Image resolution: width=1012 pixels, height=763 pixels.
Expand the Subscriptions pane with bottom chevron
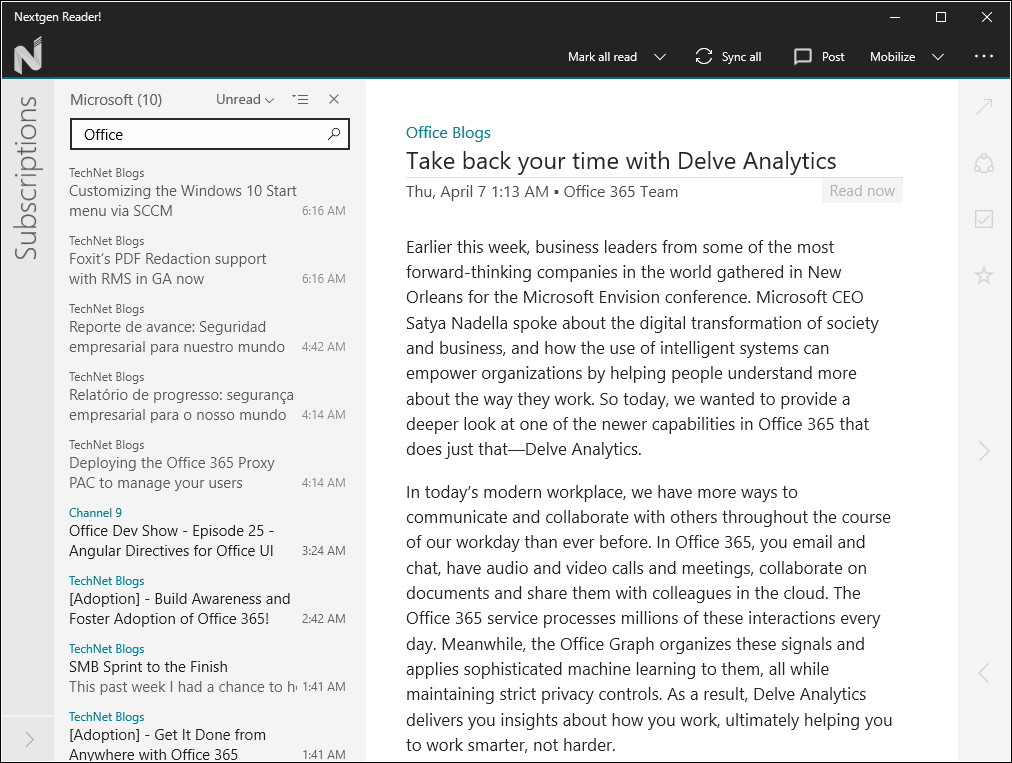point(29,739)
